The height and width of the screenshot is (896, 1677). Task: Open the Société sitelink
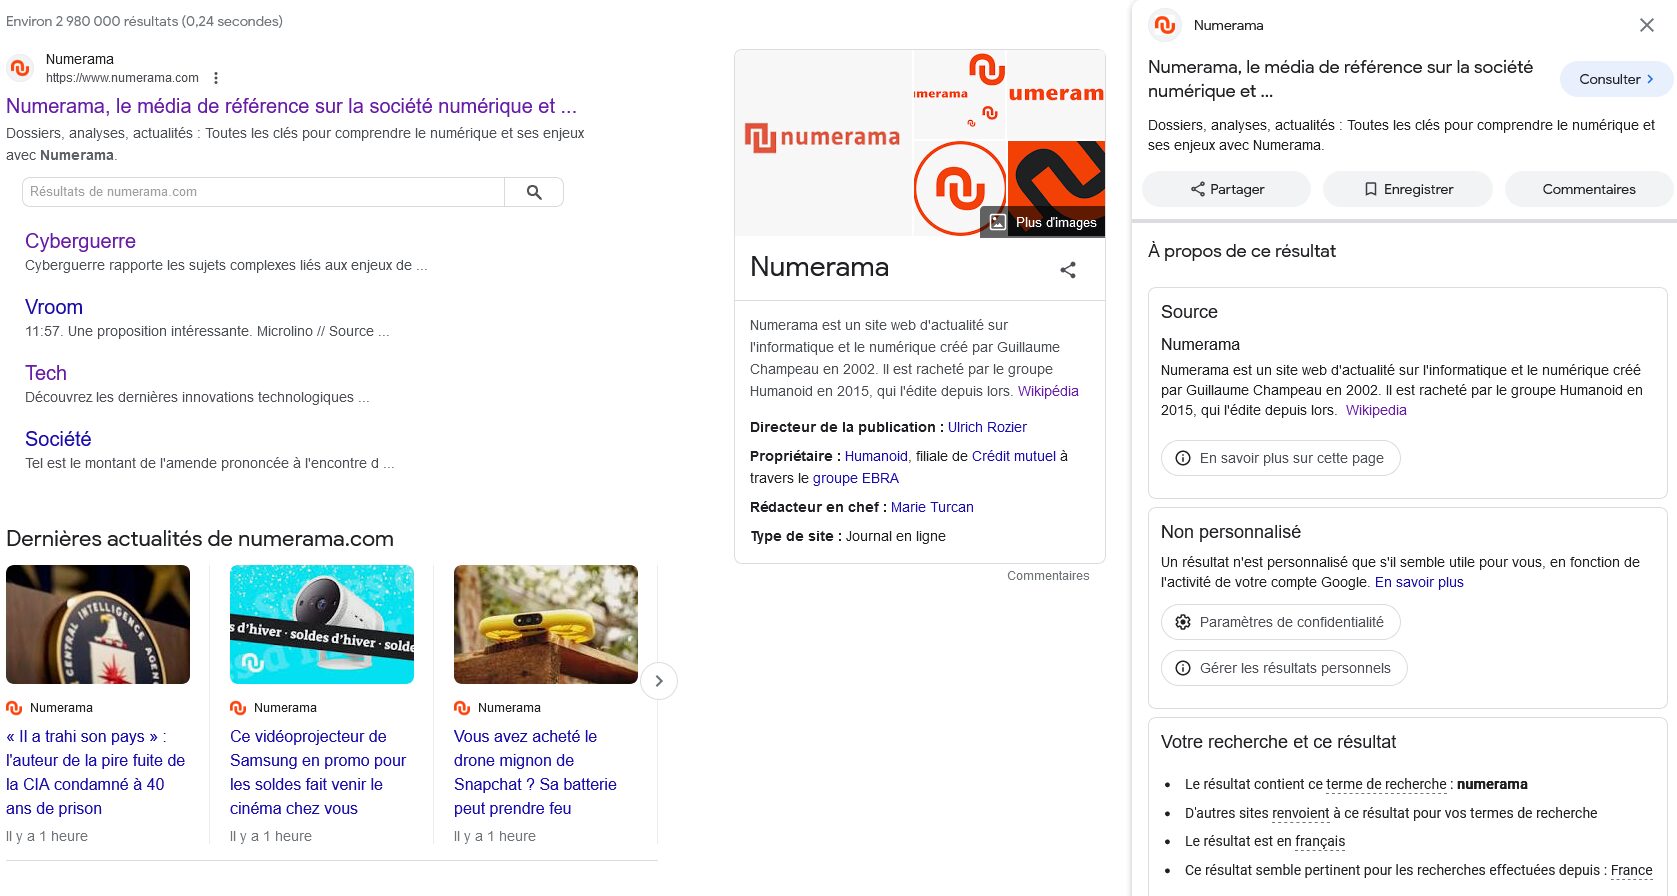pyautogui.click(x=58, y=439)
